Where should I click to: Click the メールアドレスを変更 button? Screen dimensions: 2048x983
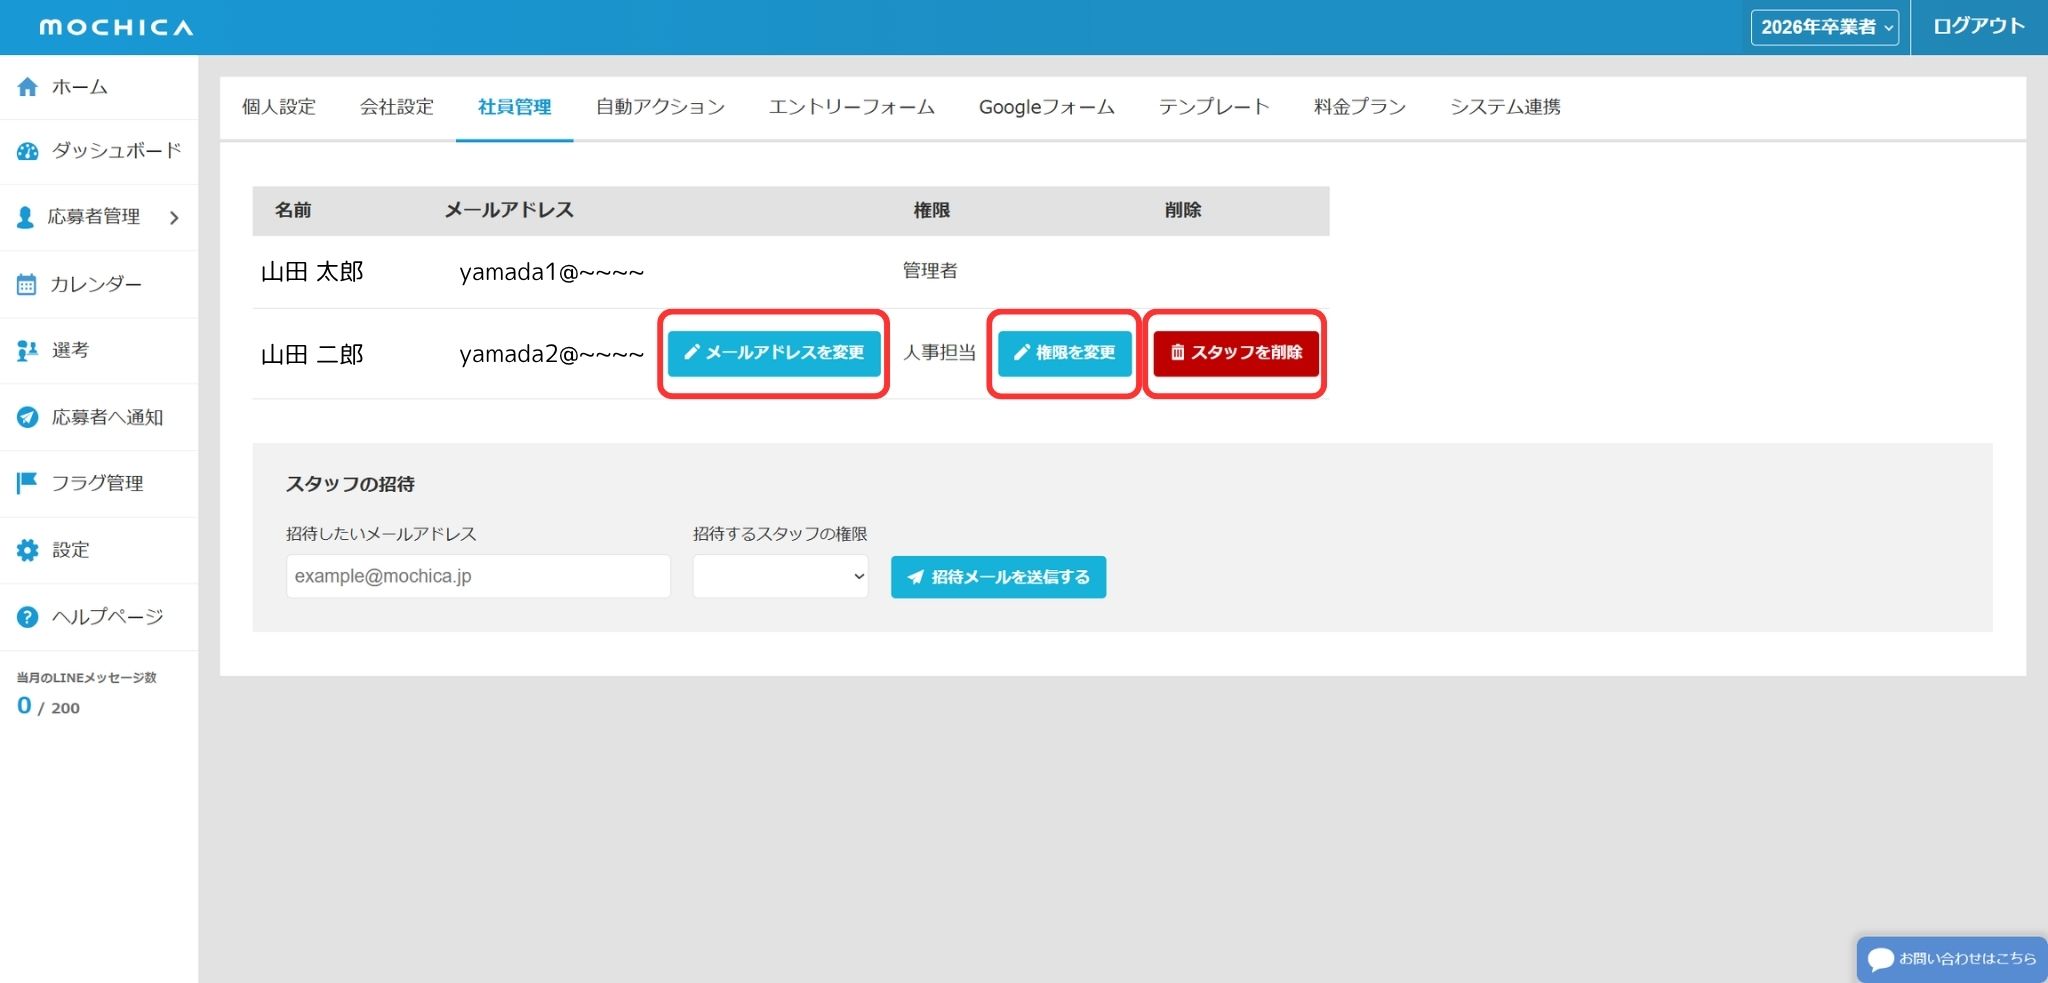point(774,353)
